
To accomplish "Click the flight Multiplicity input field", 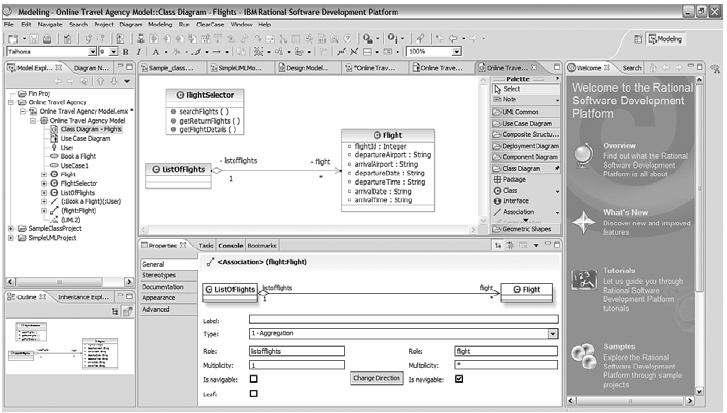I will pos(506,365).
